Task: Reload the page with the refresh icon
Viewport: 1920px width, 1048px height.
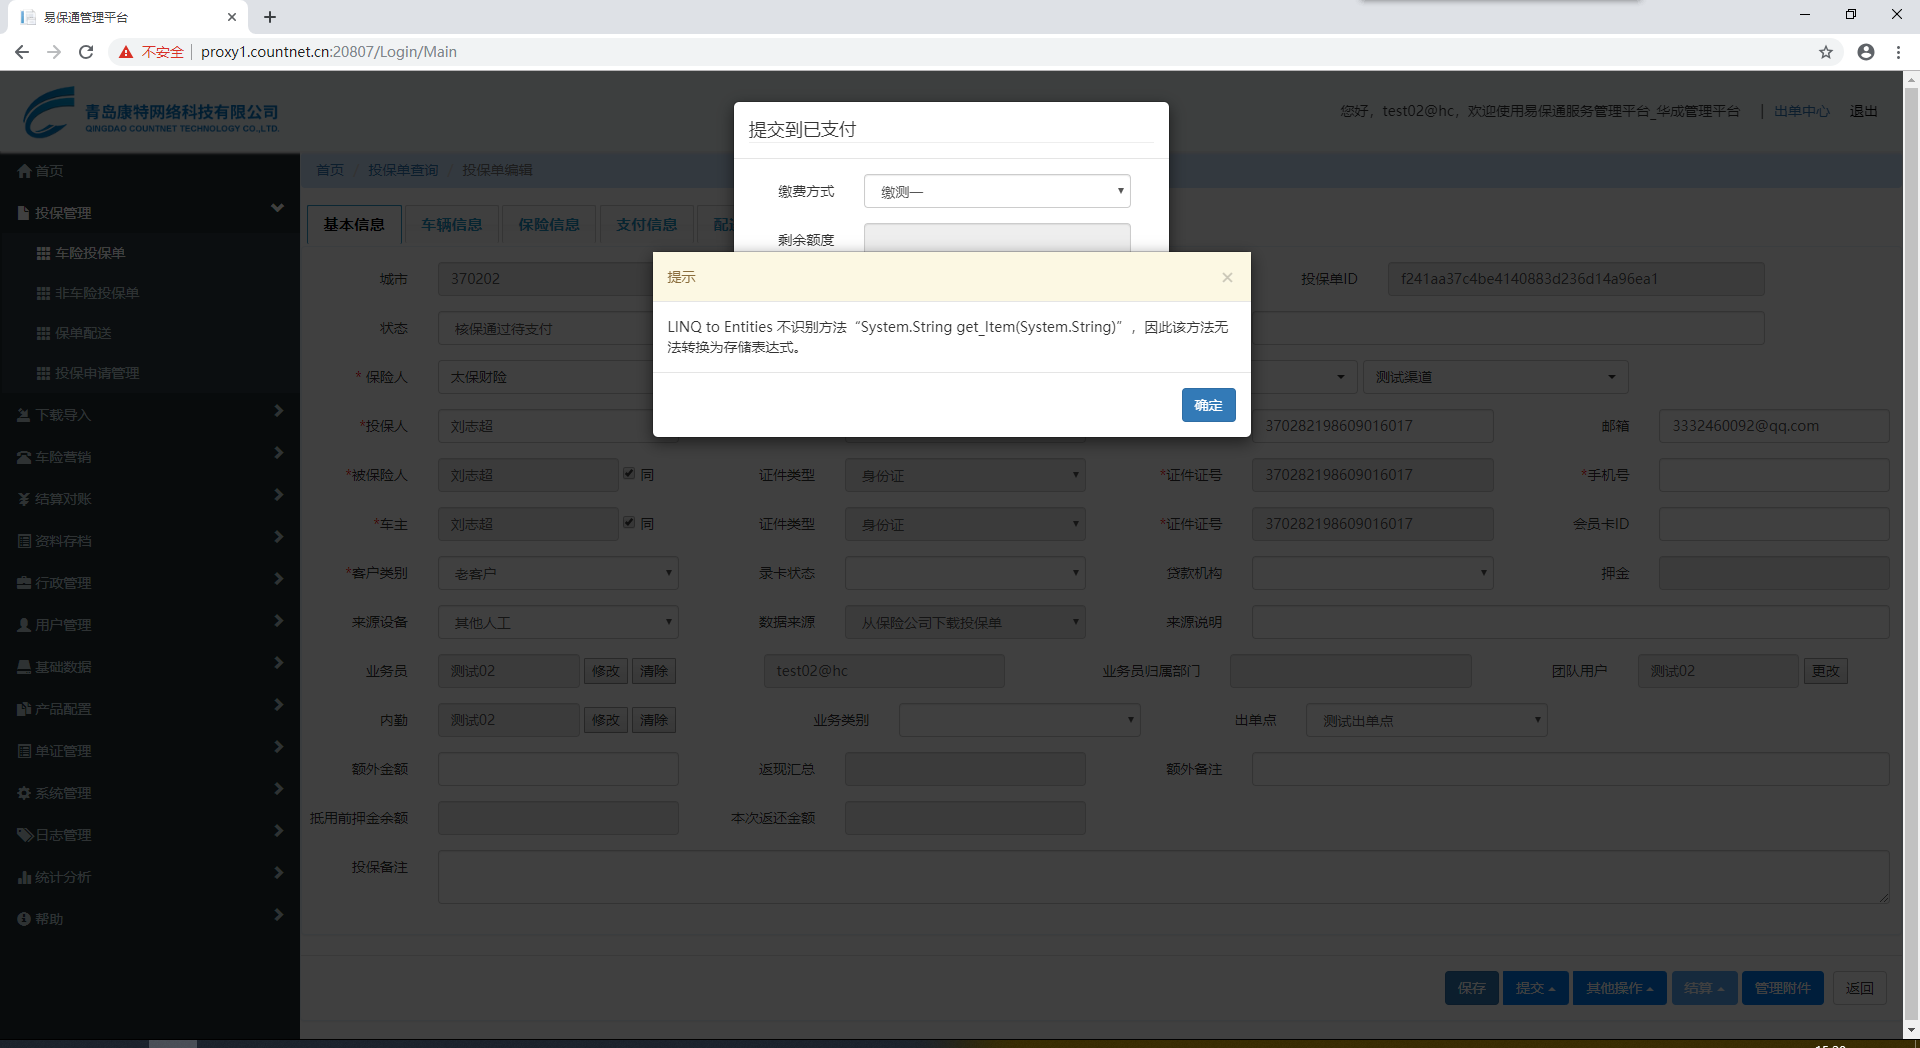Action: pyautogui.click(x=86, y=52)
